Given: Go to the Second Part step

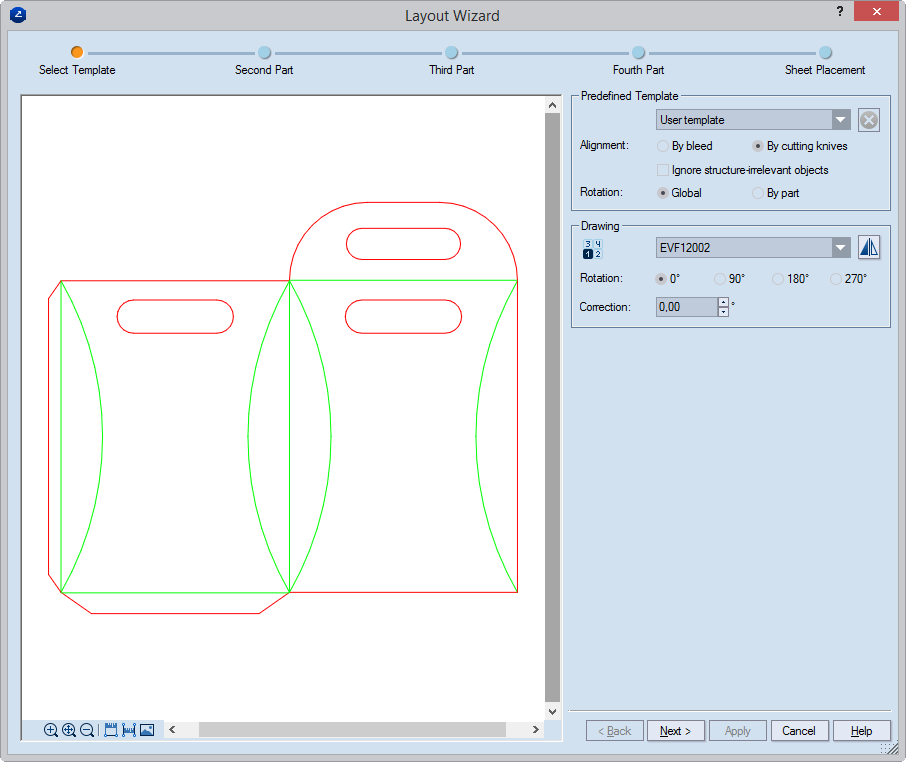Looking at the screenshot, I should click(264, 53).
